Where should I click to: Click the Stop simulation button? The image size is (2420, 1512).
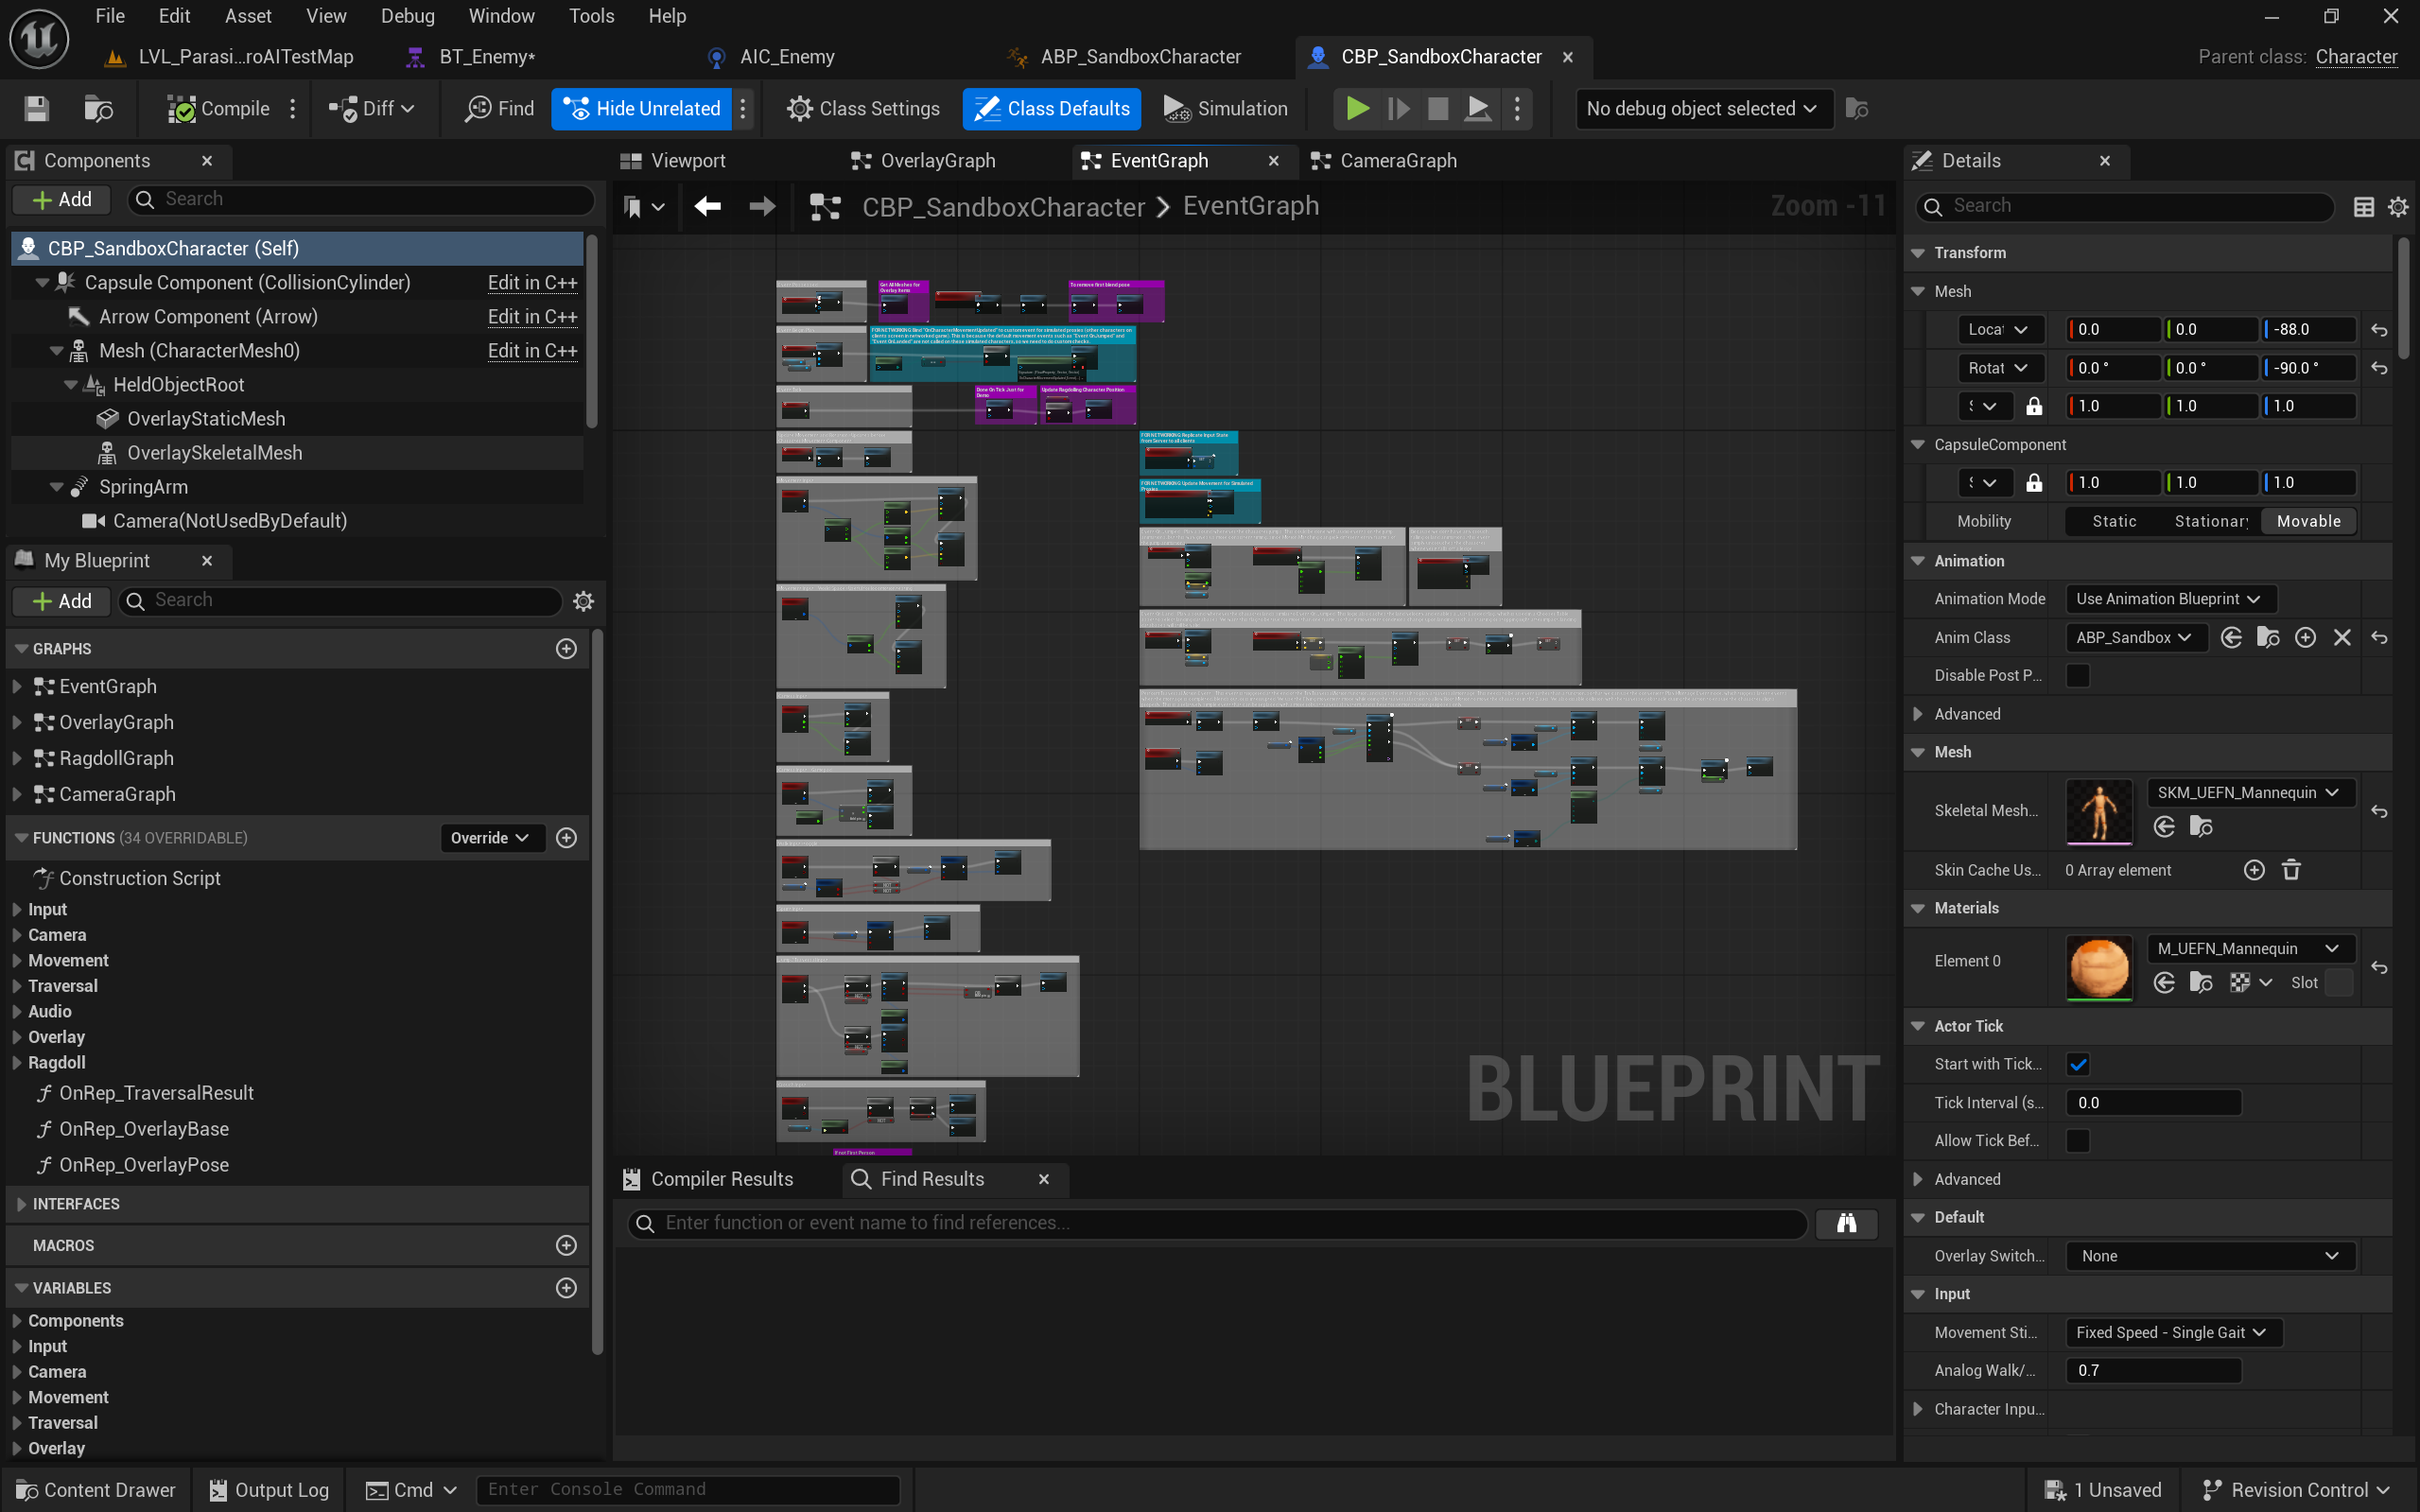(x=1437, y=108)
